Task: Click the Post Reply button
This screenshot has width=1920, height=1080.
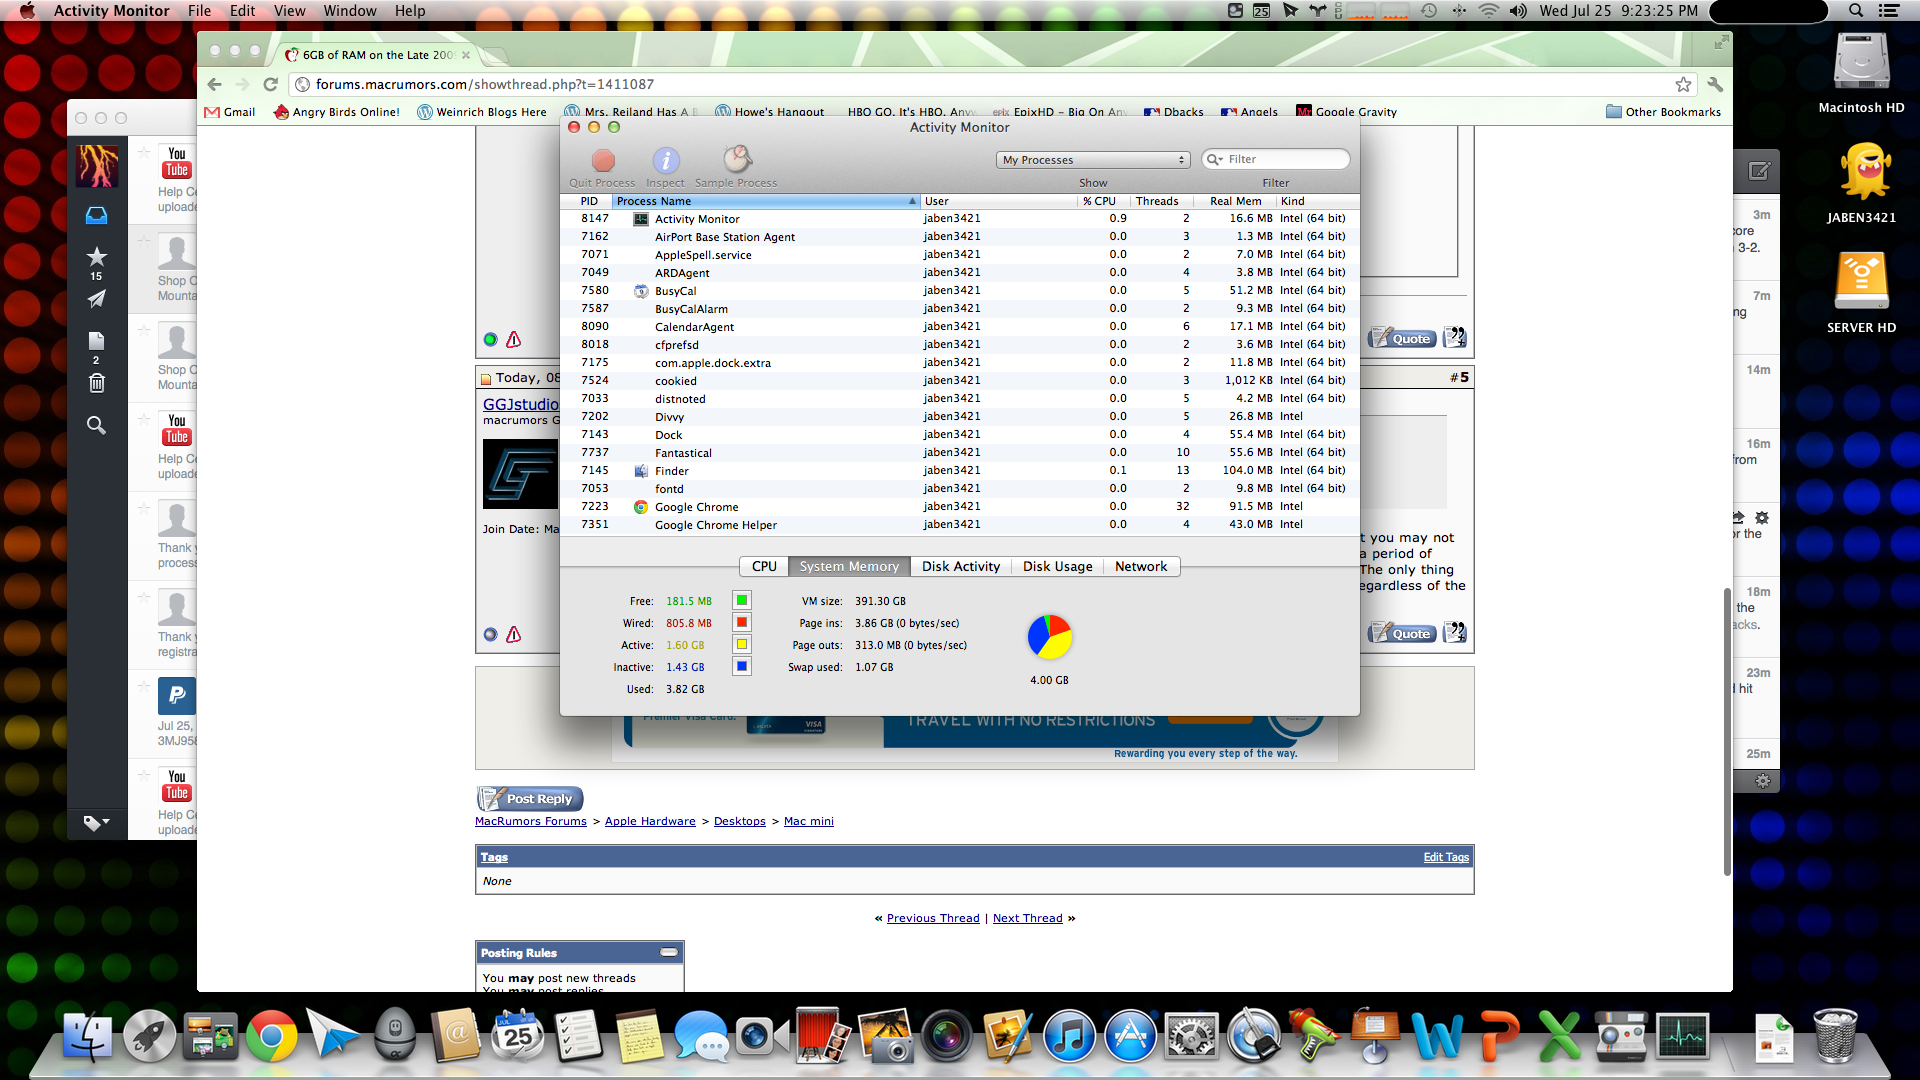Action: 530,798
